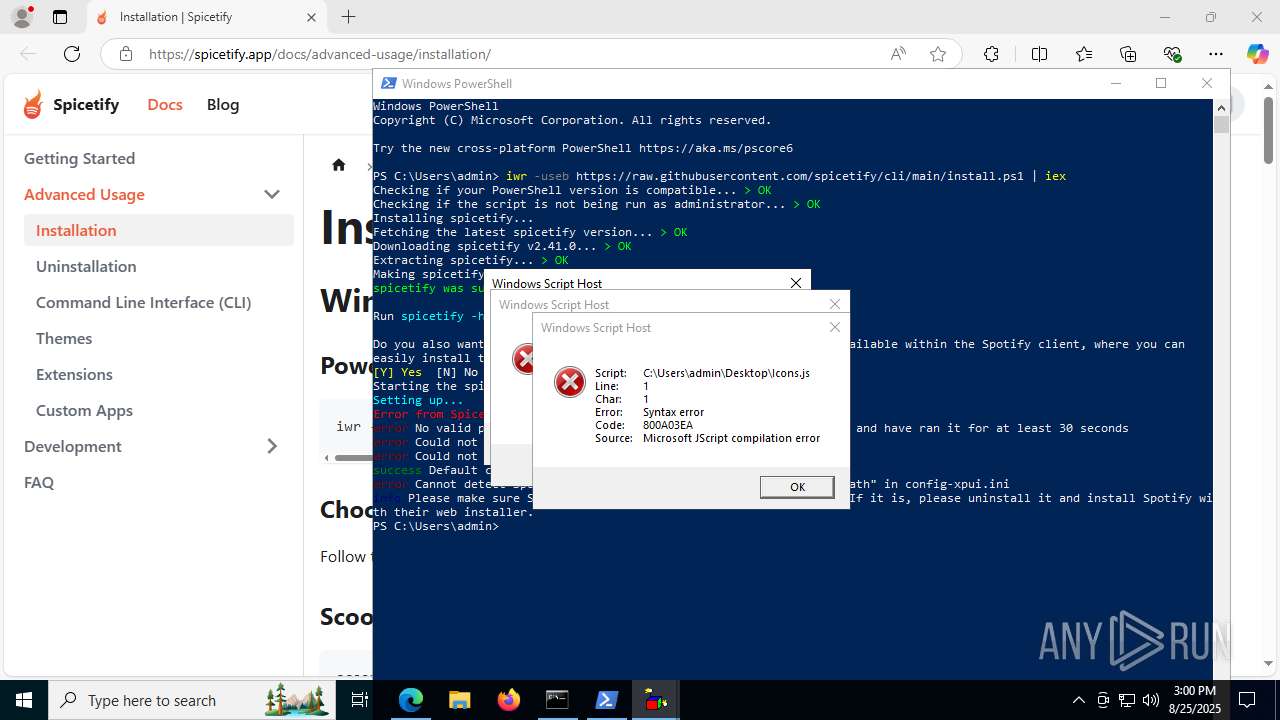Screen dimensions: 1280x720
Task: Click the PowerShell title bar icon
Action: [387, 83]
